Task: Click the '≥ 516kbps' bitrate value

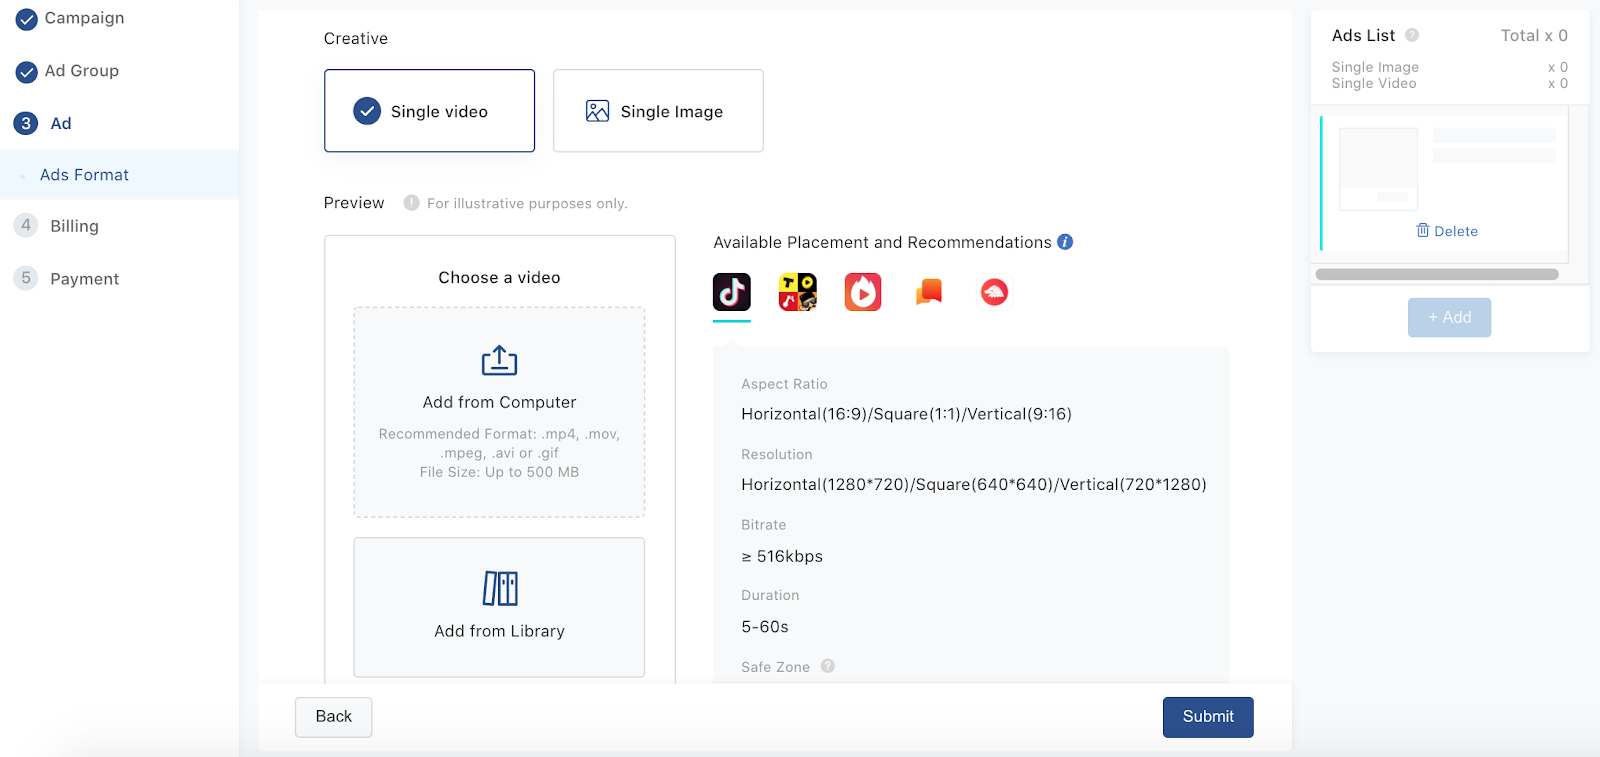Action: click(782, 556)
